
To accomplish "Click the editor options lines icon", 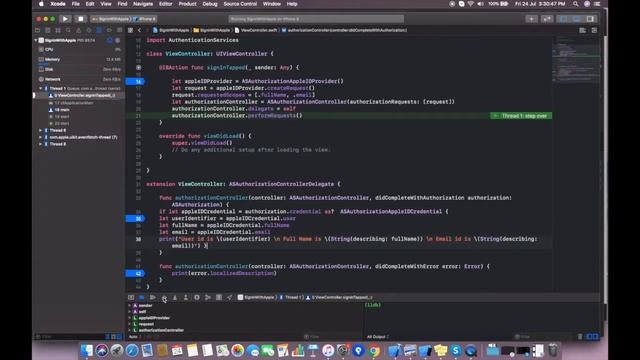I will 582,30.
